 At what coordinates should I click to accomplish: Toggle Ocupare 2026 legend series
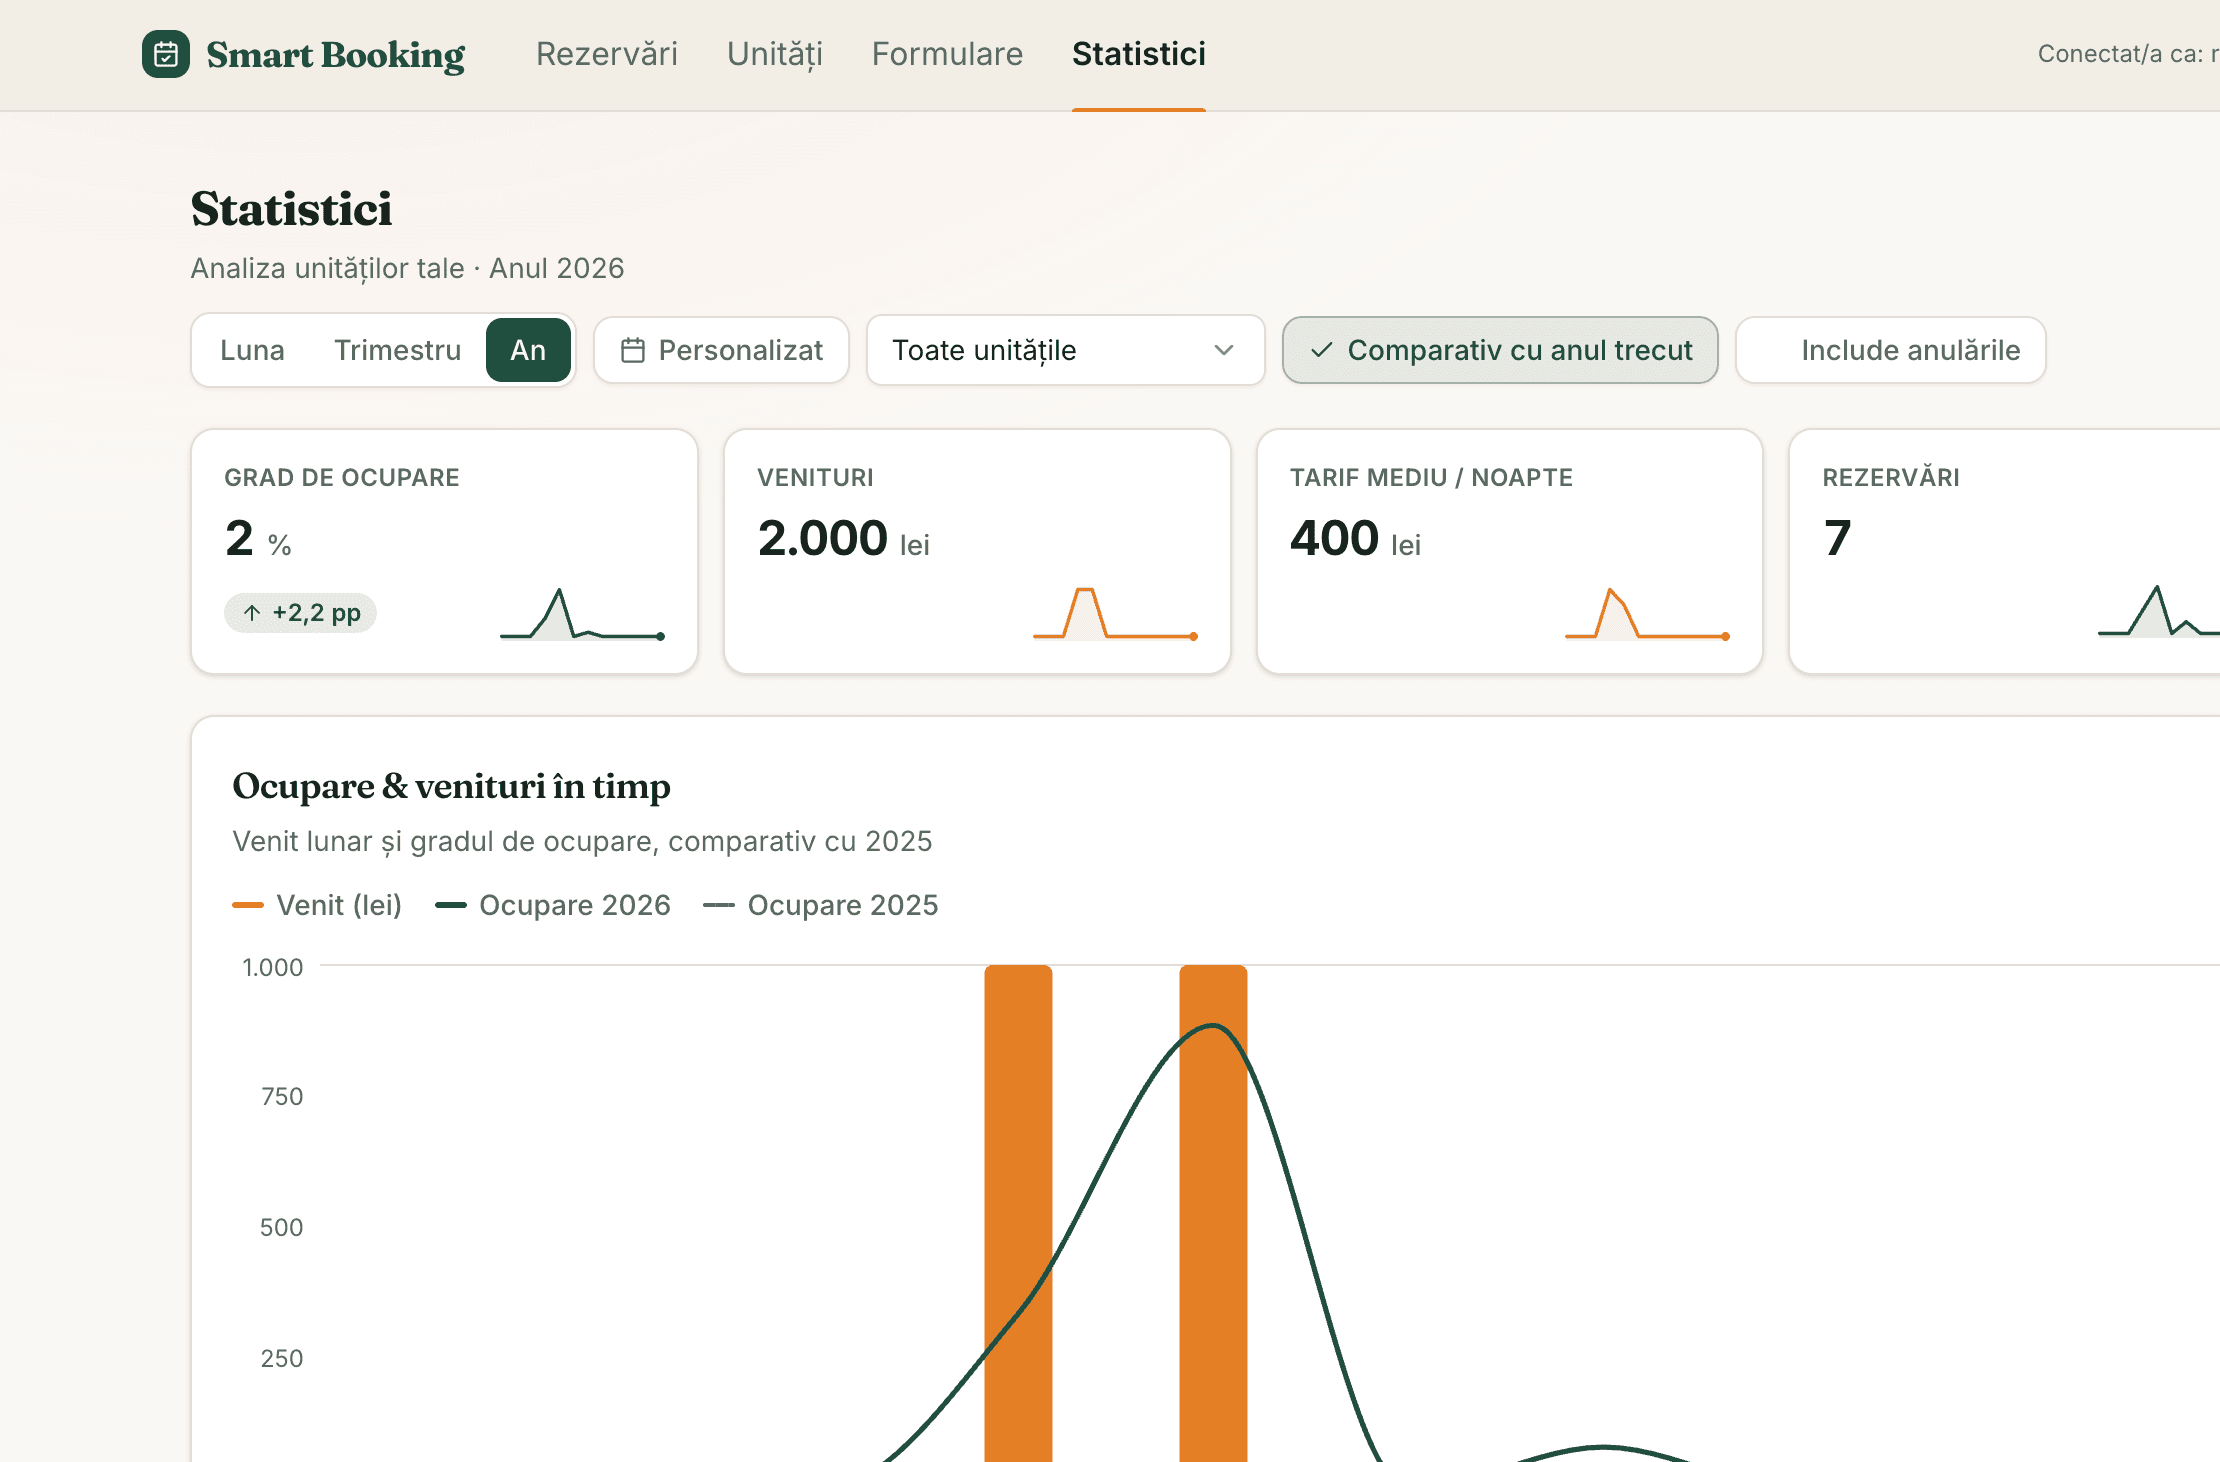pos(553,905)
